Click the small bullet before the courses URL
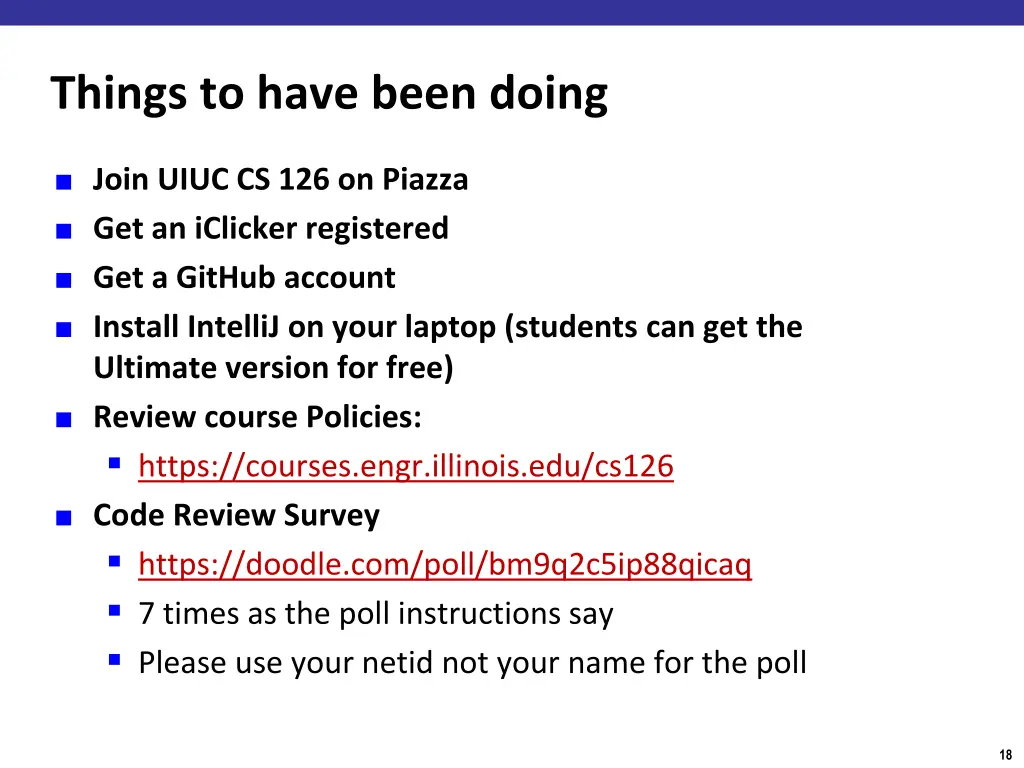This screenshot has width=1024, height=768. point(115,463)
